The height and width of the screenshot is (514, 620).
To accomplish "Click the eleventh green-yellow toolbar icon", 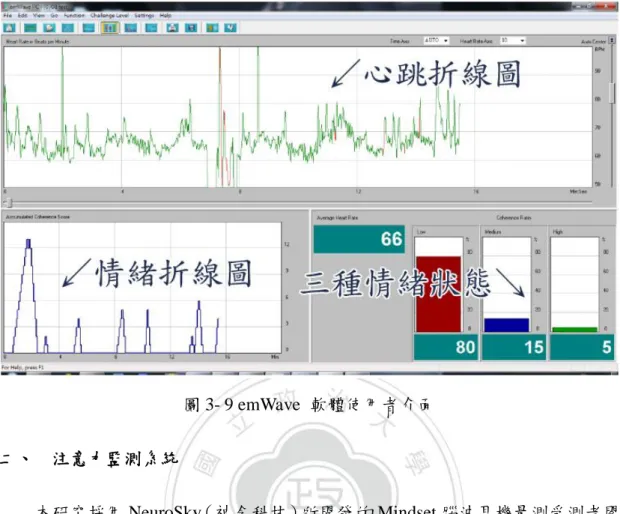I will point(212,28).
